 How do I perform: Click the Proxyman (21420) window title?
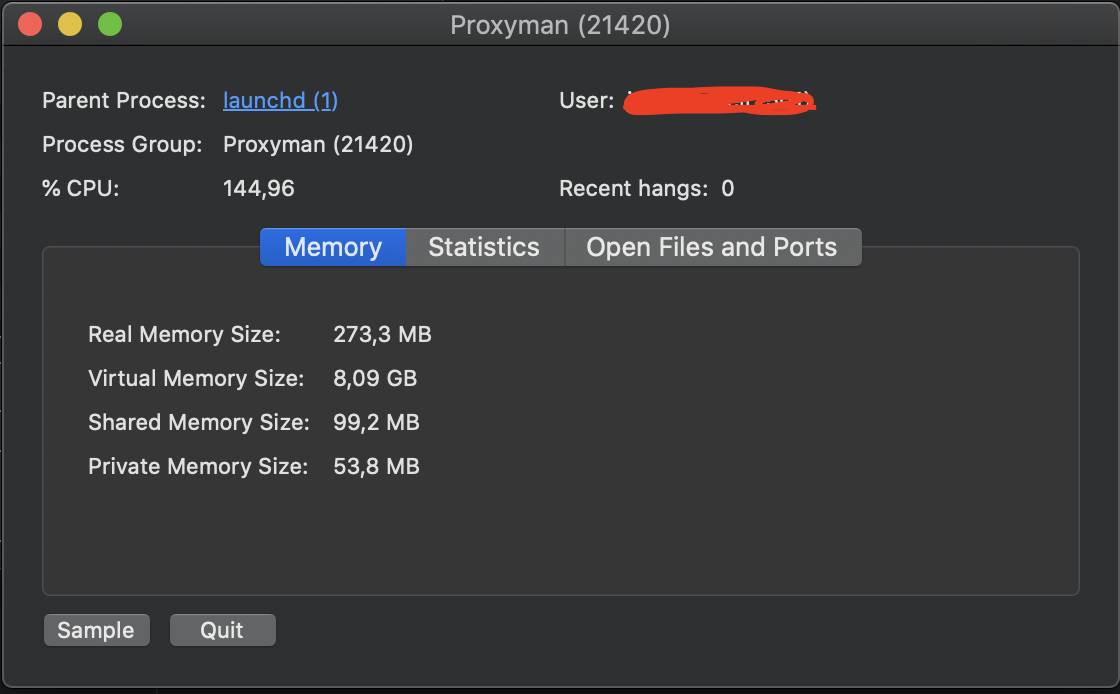pyautogui.click(x=560, y=25)
